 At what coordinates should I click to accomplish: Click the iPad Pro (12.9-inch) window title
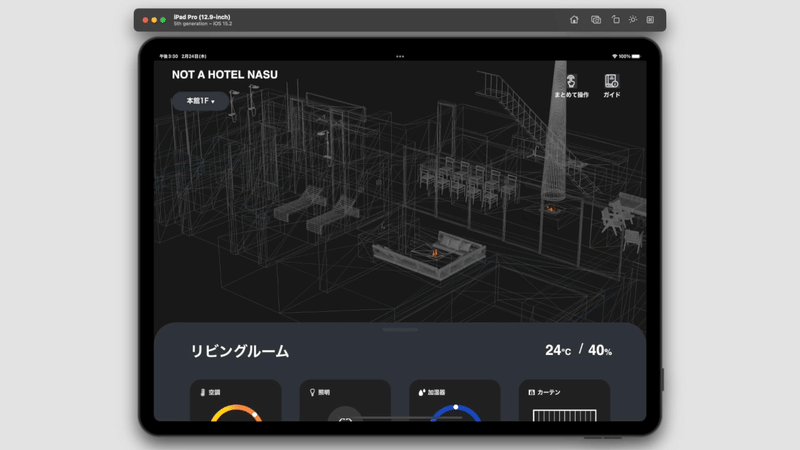[202, 17]
